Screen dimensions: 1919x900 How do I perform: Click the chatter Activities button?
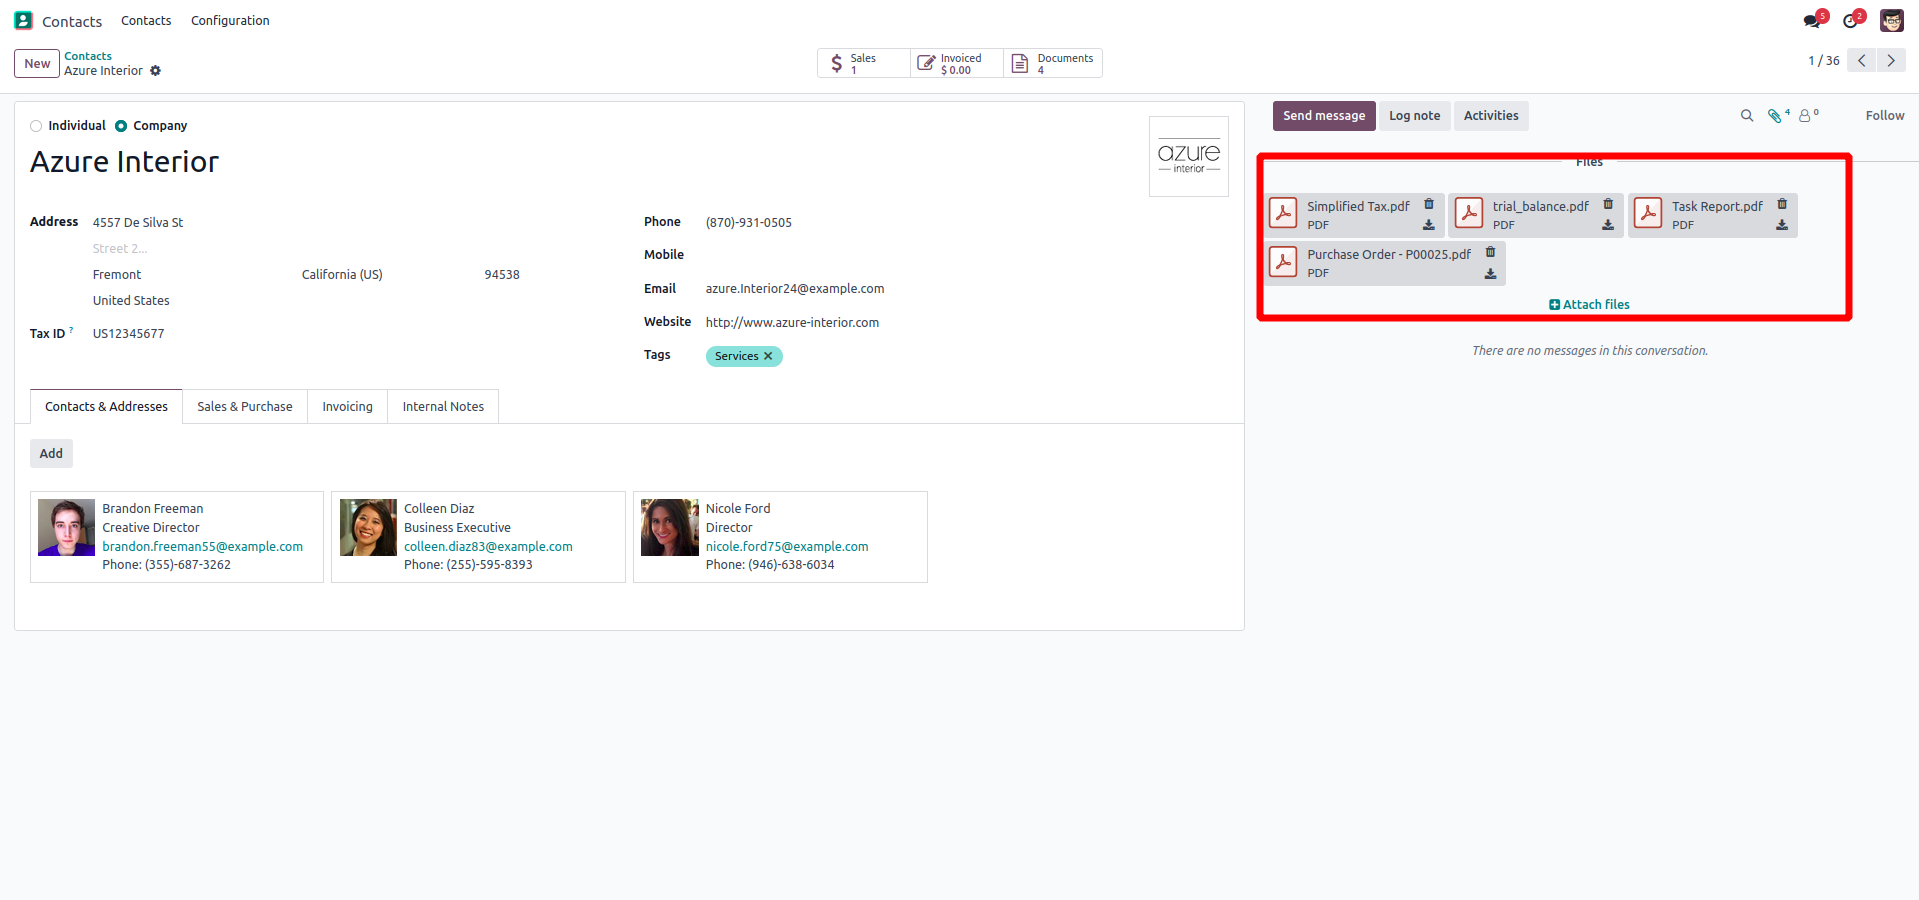point(1491,116)
